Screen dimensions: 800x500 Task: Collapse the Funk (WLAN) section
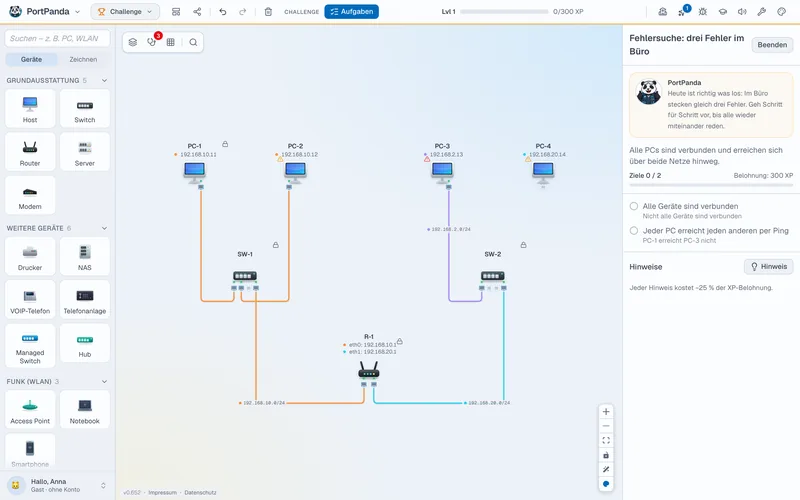104,381
